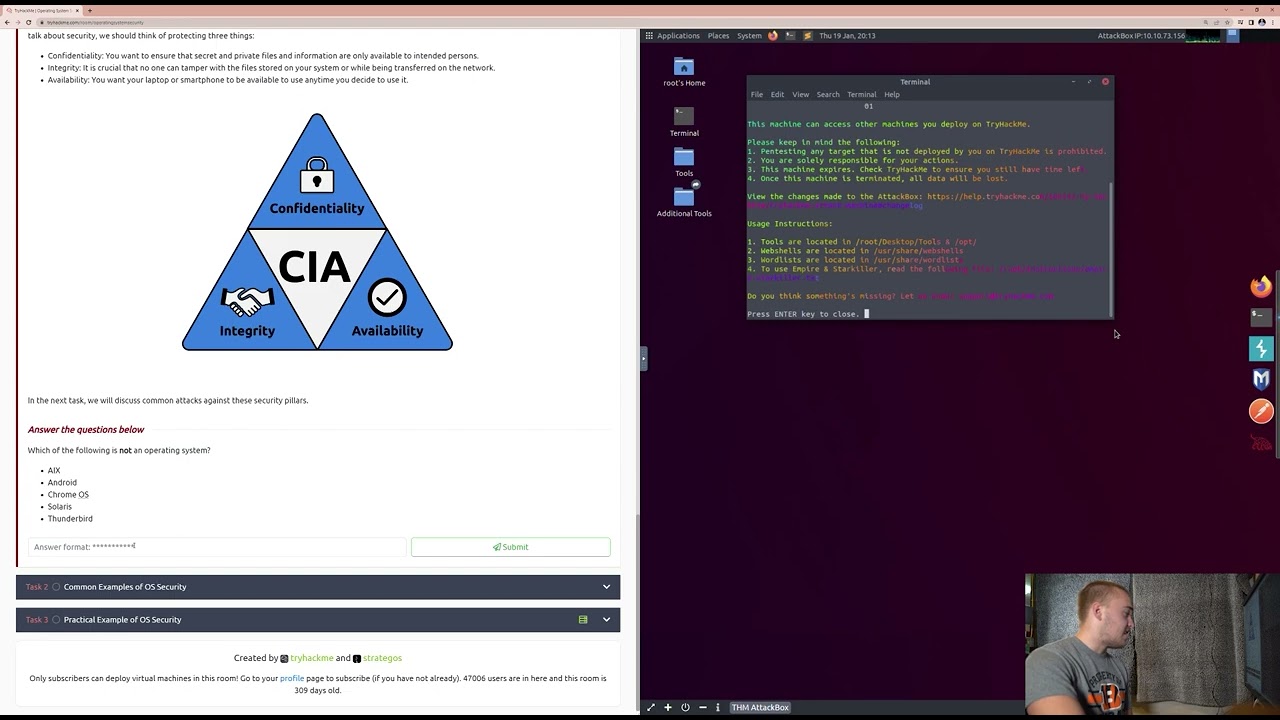Select the AIX list item

pos(54,471)
